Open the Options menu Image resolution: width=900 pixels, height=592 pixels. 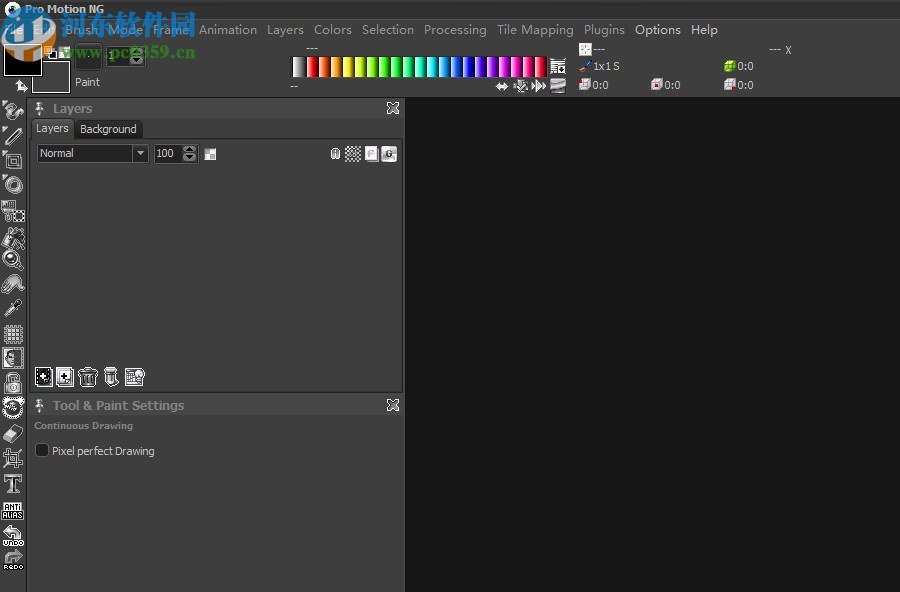[658, 30]
